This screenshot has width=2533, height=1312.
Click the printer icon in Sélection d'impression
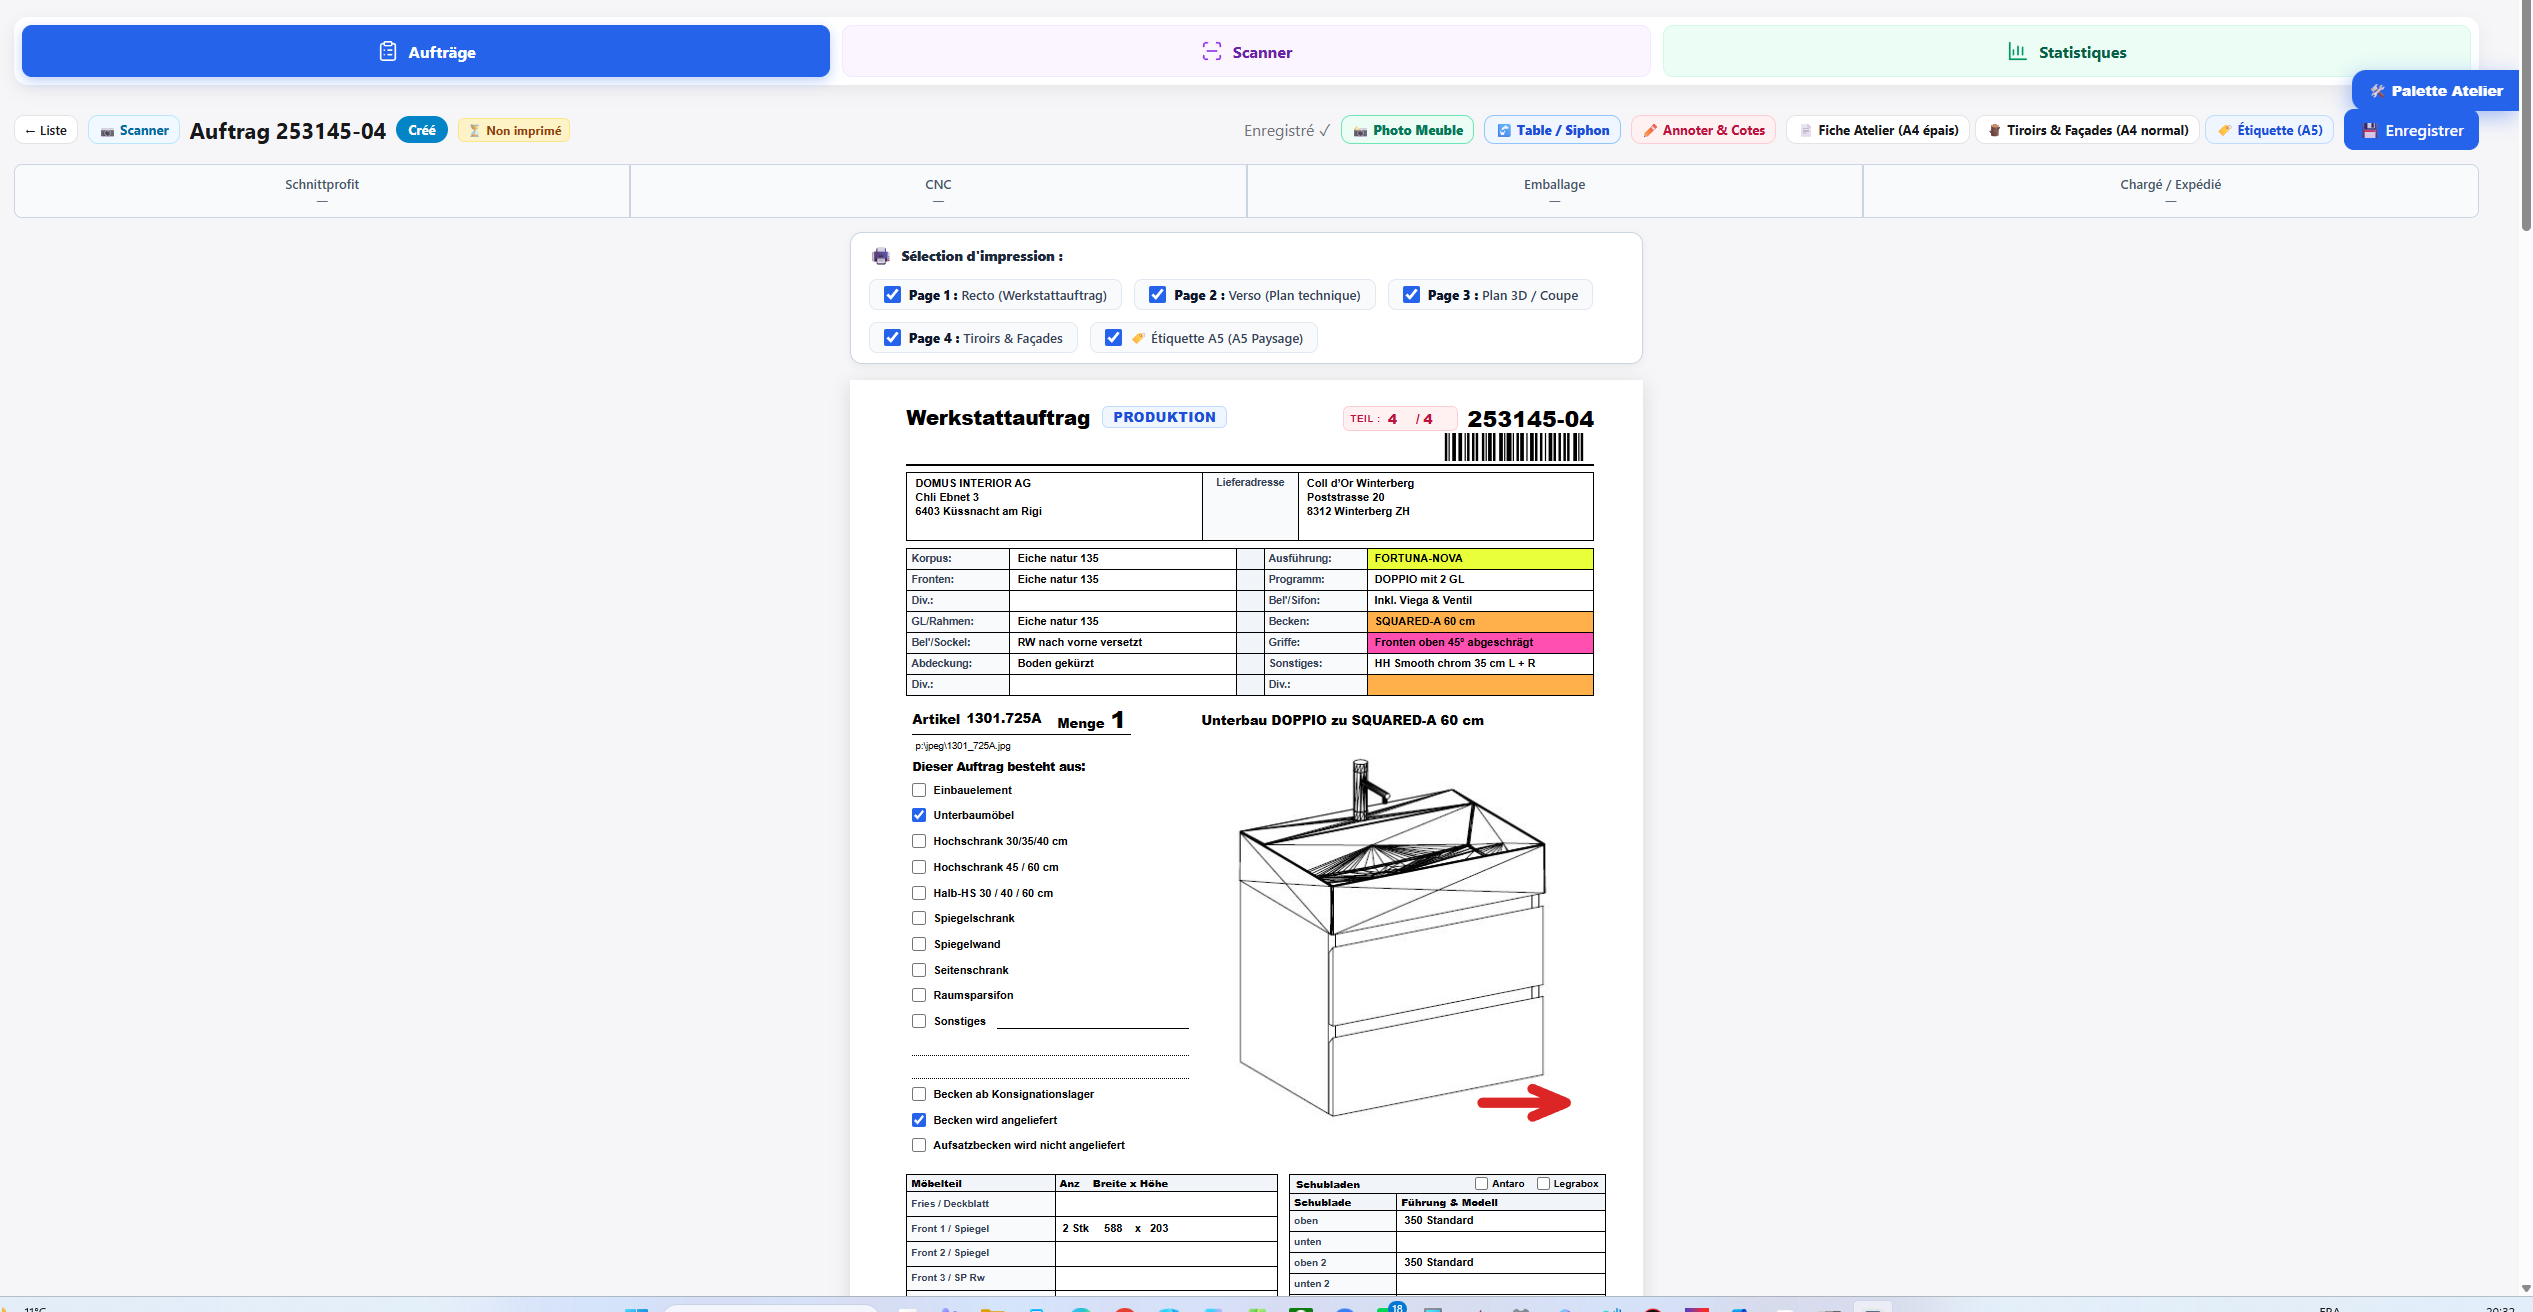(881, 256)
